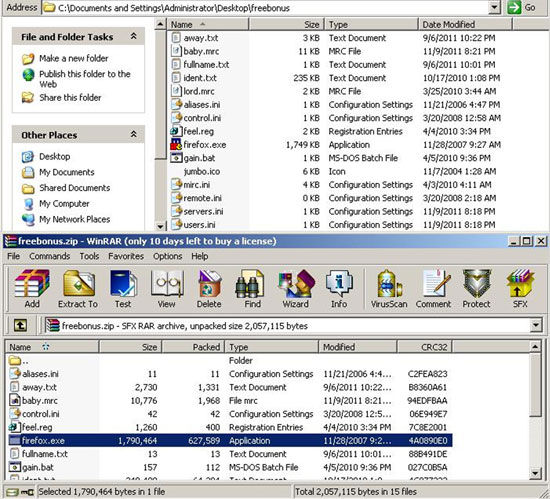Click Publish this folder to the Web text
The height and width of the screenshot is (499, 550).
coord(85,79)
